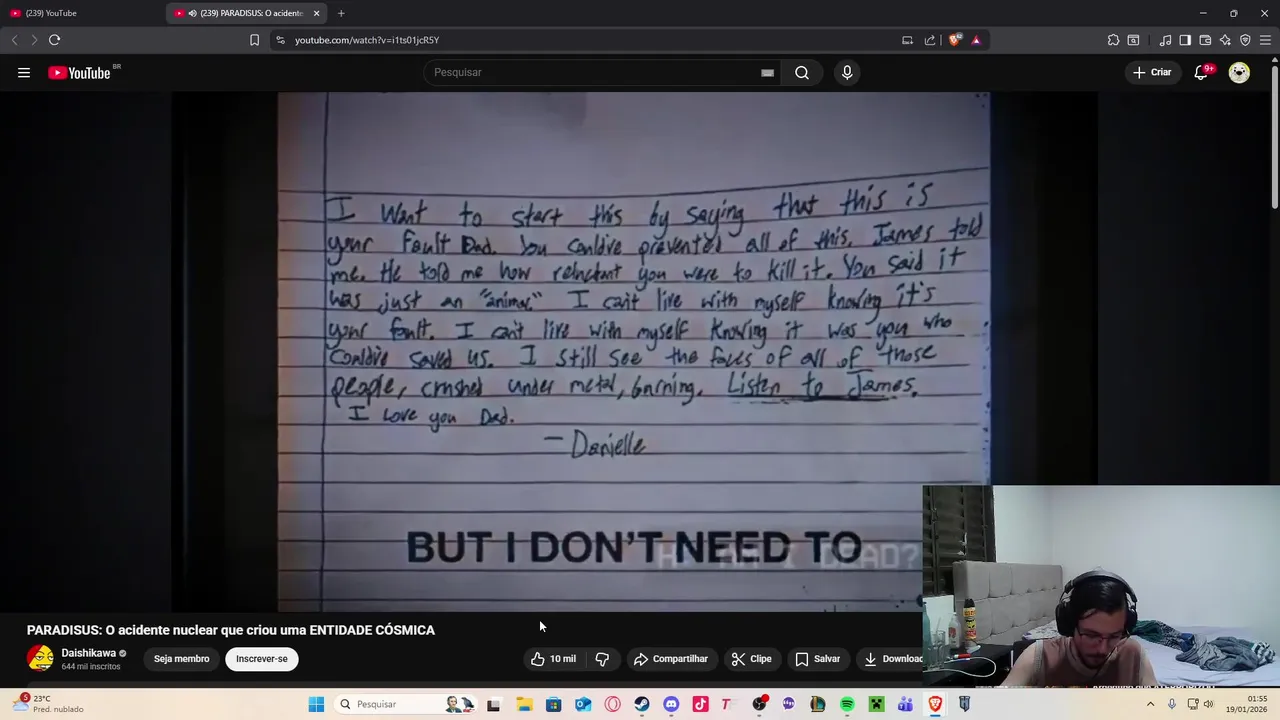This screenshot has width=1280, height=720.
Task: Open the music note media control icon
Action: (1165, 40)
